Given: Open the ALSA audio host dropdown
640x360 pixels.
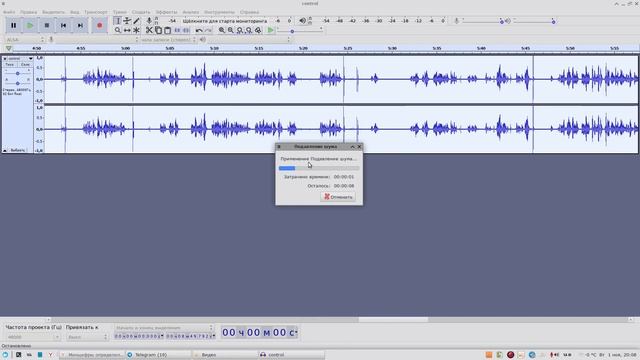Looking at the screenshot, I should [24, 40].
